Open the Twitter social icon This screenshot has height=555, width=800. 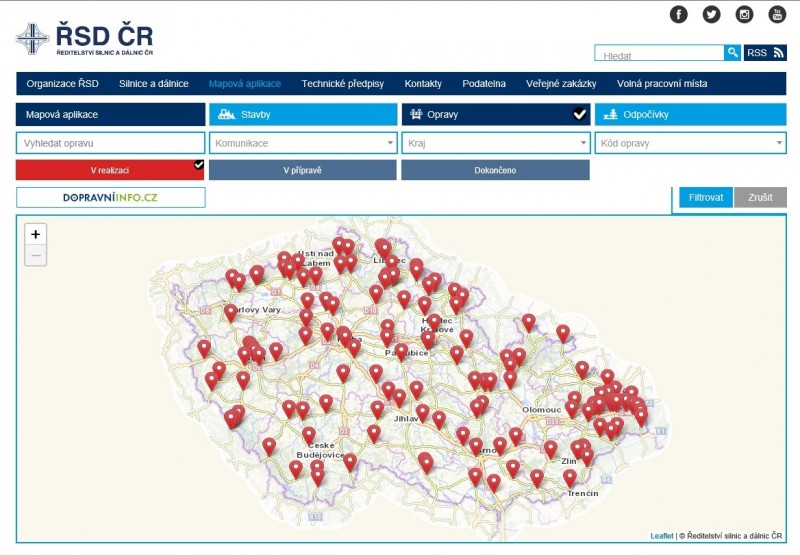click(711, 14)
